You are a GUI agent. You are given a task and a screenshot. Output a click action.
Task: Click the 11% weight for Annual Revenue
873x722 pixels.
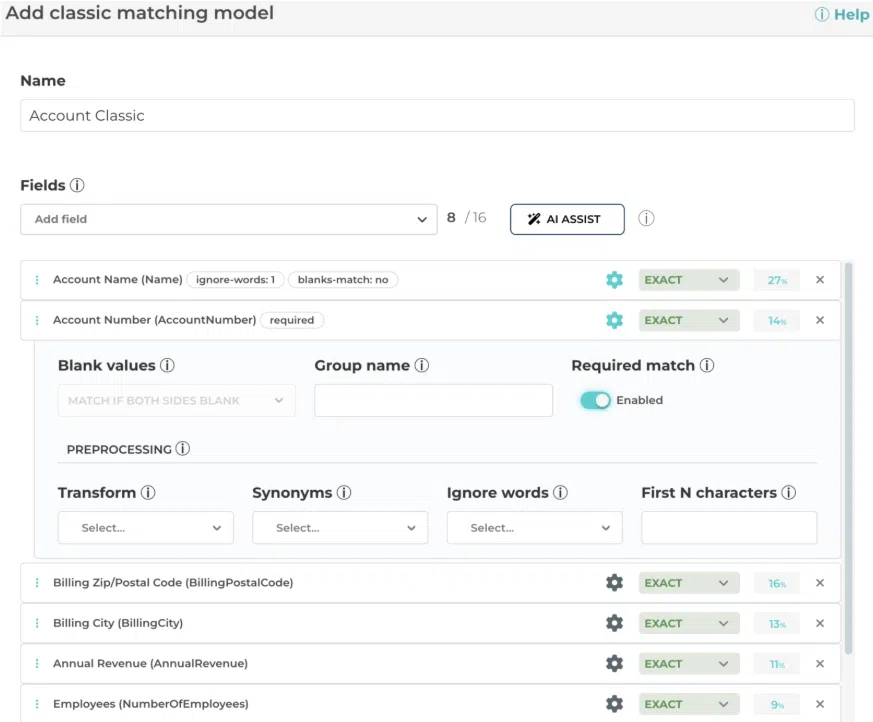pyautogui.click(x=777, y=664)
